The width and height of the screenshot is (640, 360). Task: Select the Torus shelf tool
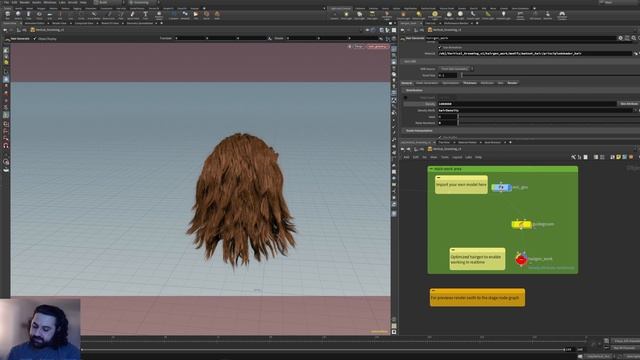click(x=39, y=15)
